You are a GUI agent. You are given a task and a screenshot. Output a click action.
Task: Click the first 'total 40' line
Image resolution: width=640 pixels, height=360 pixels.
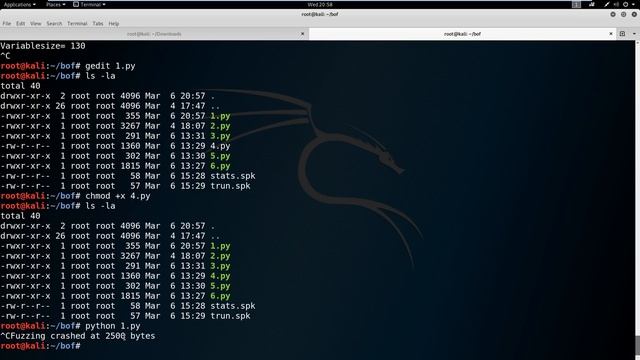point(20,86)
